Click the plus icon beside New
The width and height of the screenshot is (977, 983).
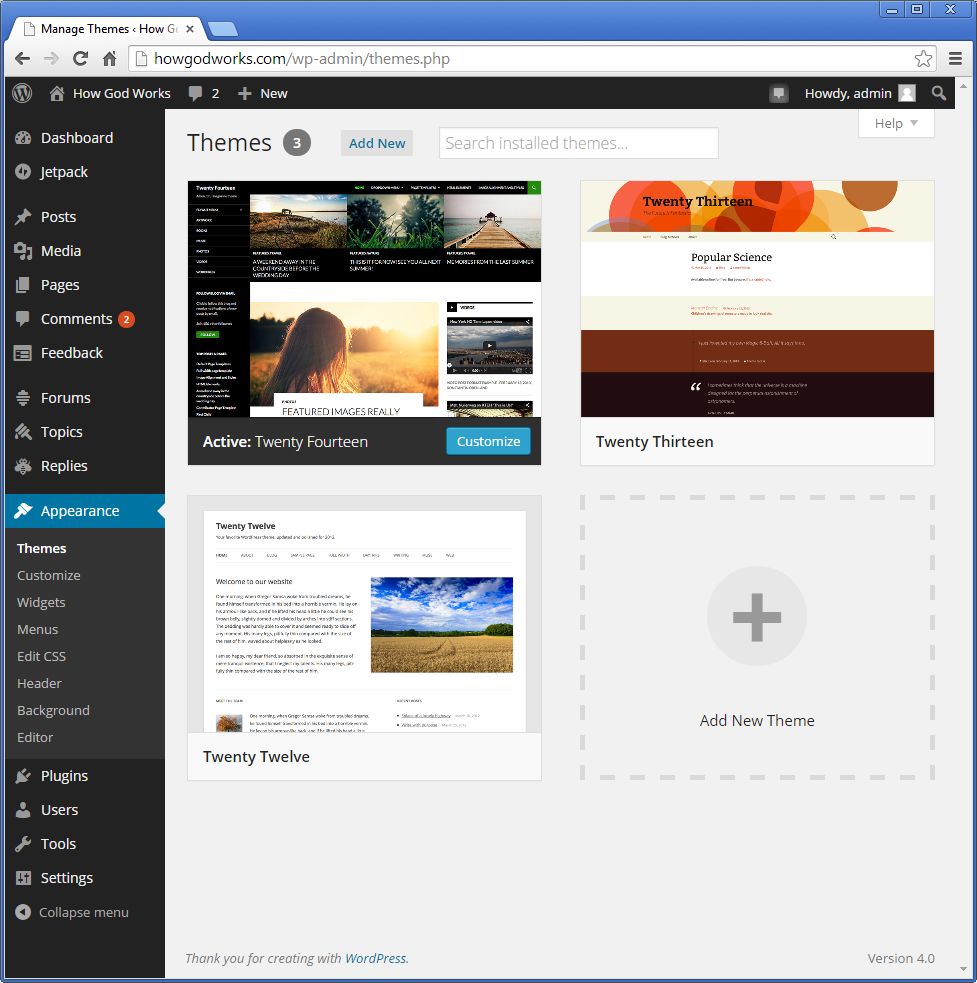coord(245,93)
